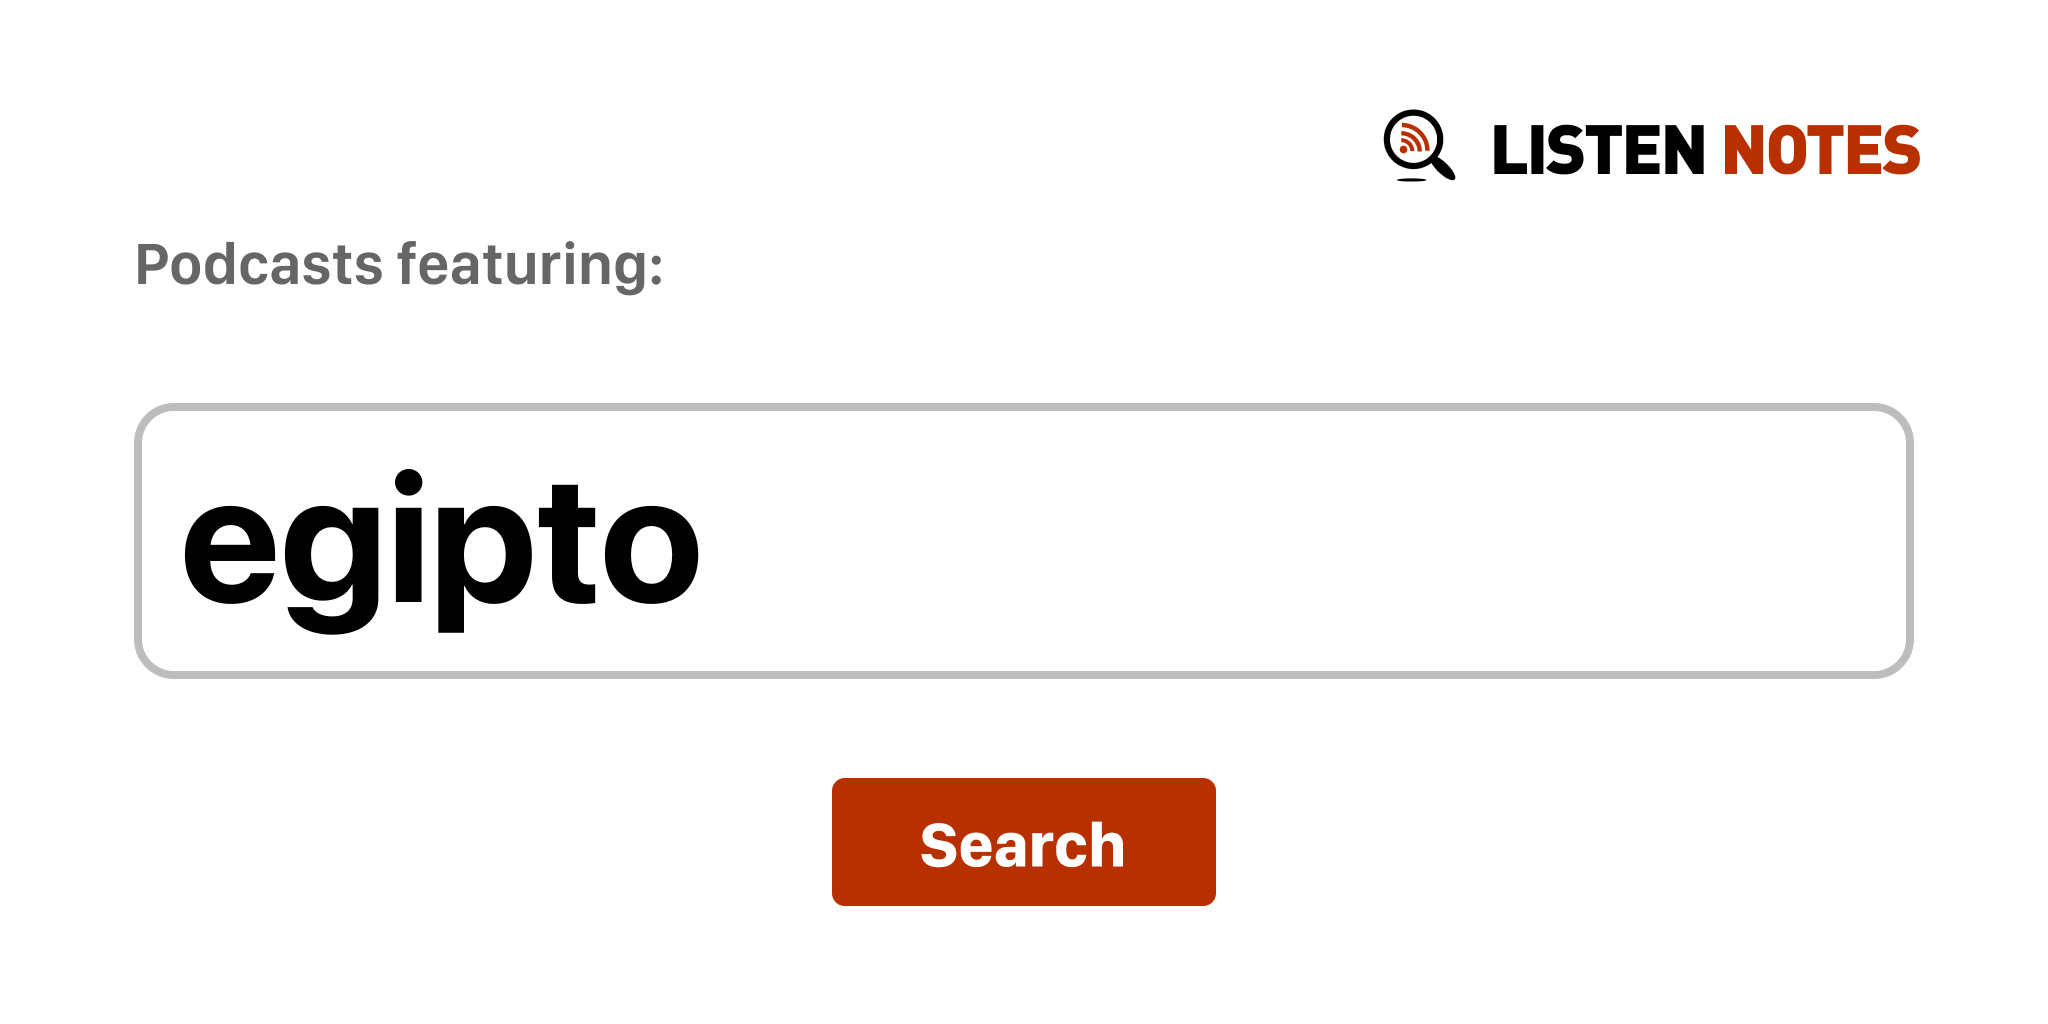Click the red NOTES word in the logo

(1821, 150)
